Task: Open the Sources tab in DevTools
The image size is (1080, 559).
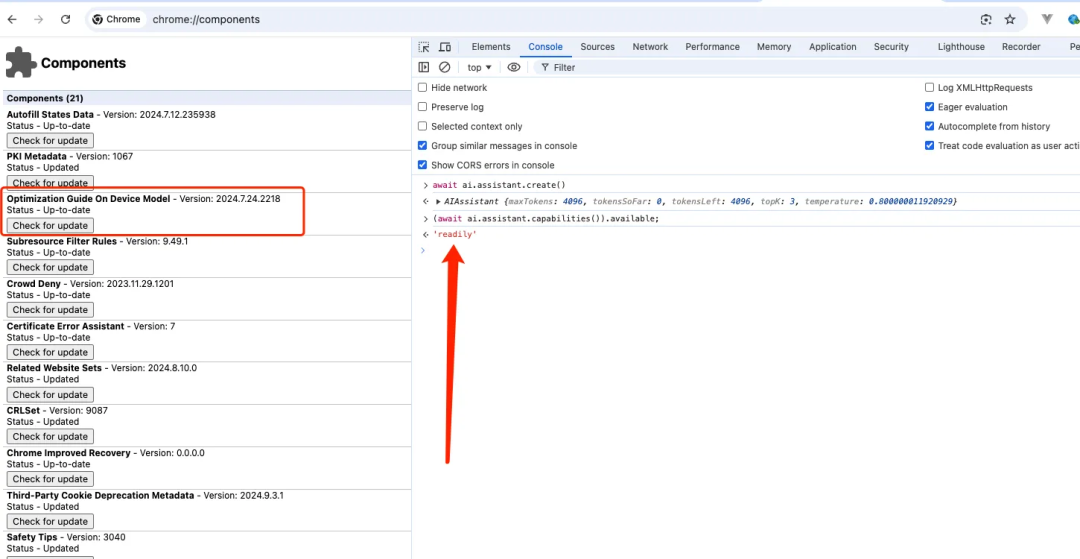Action: (597, 47)
